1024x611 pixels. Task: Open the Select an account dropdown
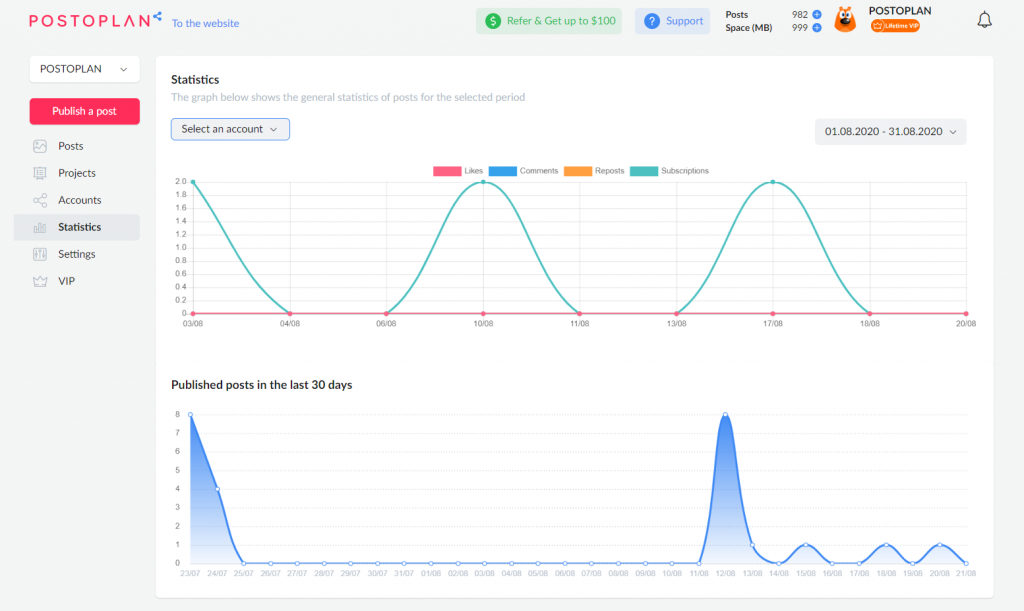[230, 129]
